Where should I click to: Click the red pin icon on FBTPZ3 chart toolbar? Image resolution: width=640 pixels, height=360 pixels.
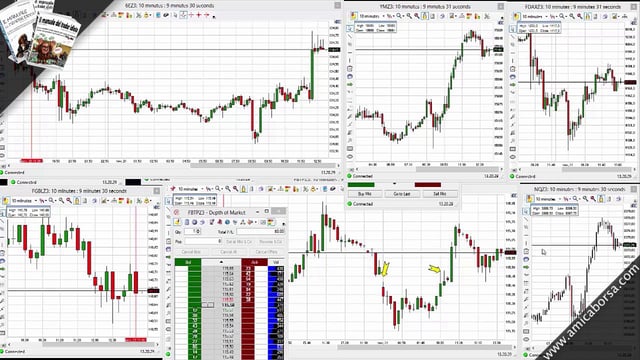(173, 189)
